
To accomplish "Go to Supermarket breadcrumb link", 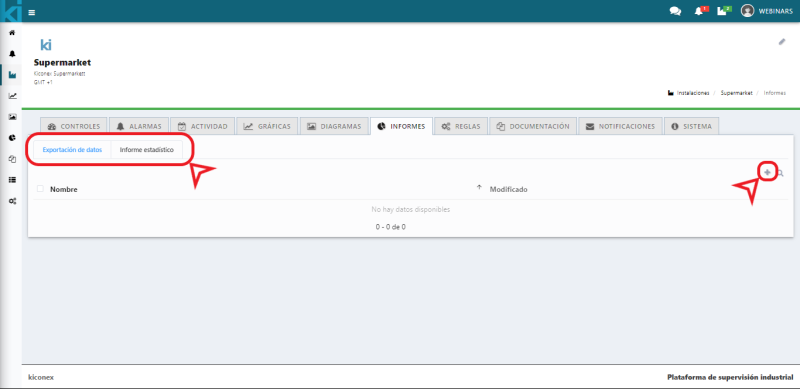I will pyautogui.click(x=736, y=93).
